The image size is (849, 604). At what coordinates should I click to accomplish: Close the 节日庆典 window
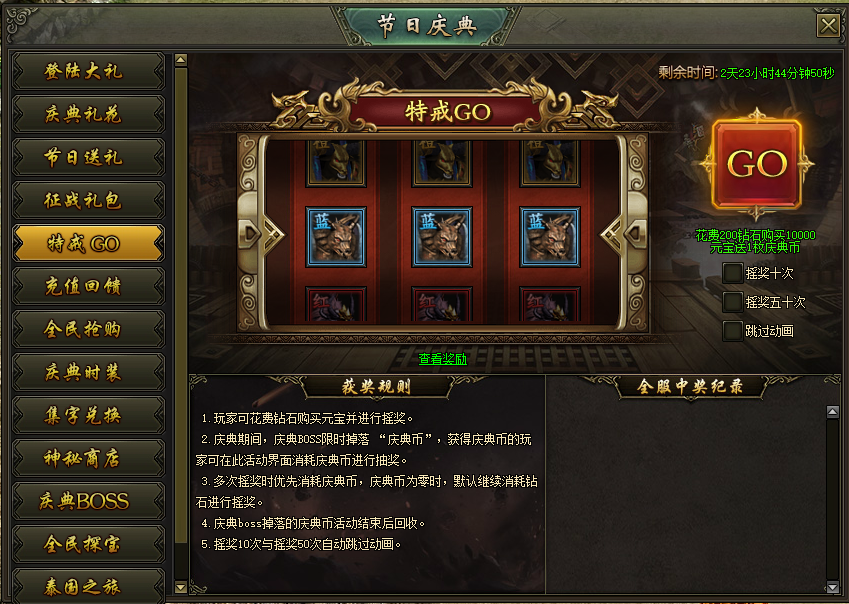pos(828,25)
